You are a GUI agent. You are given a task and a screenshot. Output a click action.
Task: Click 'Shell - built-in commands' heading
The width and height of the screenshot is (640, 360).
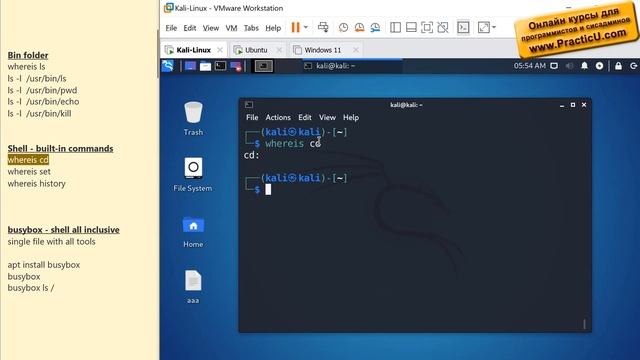[x=60, y=149]
